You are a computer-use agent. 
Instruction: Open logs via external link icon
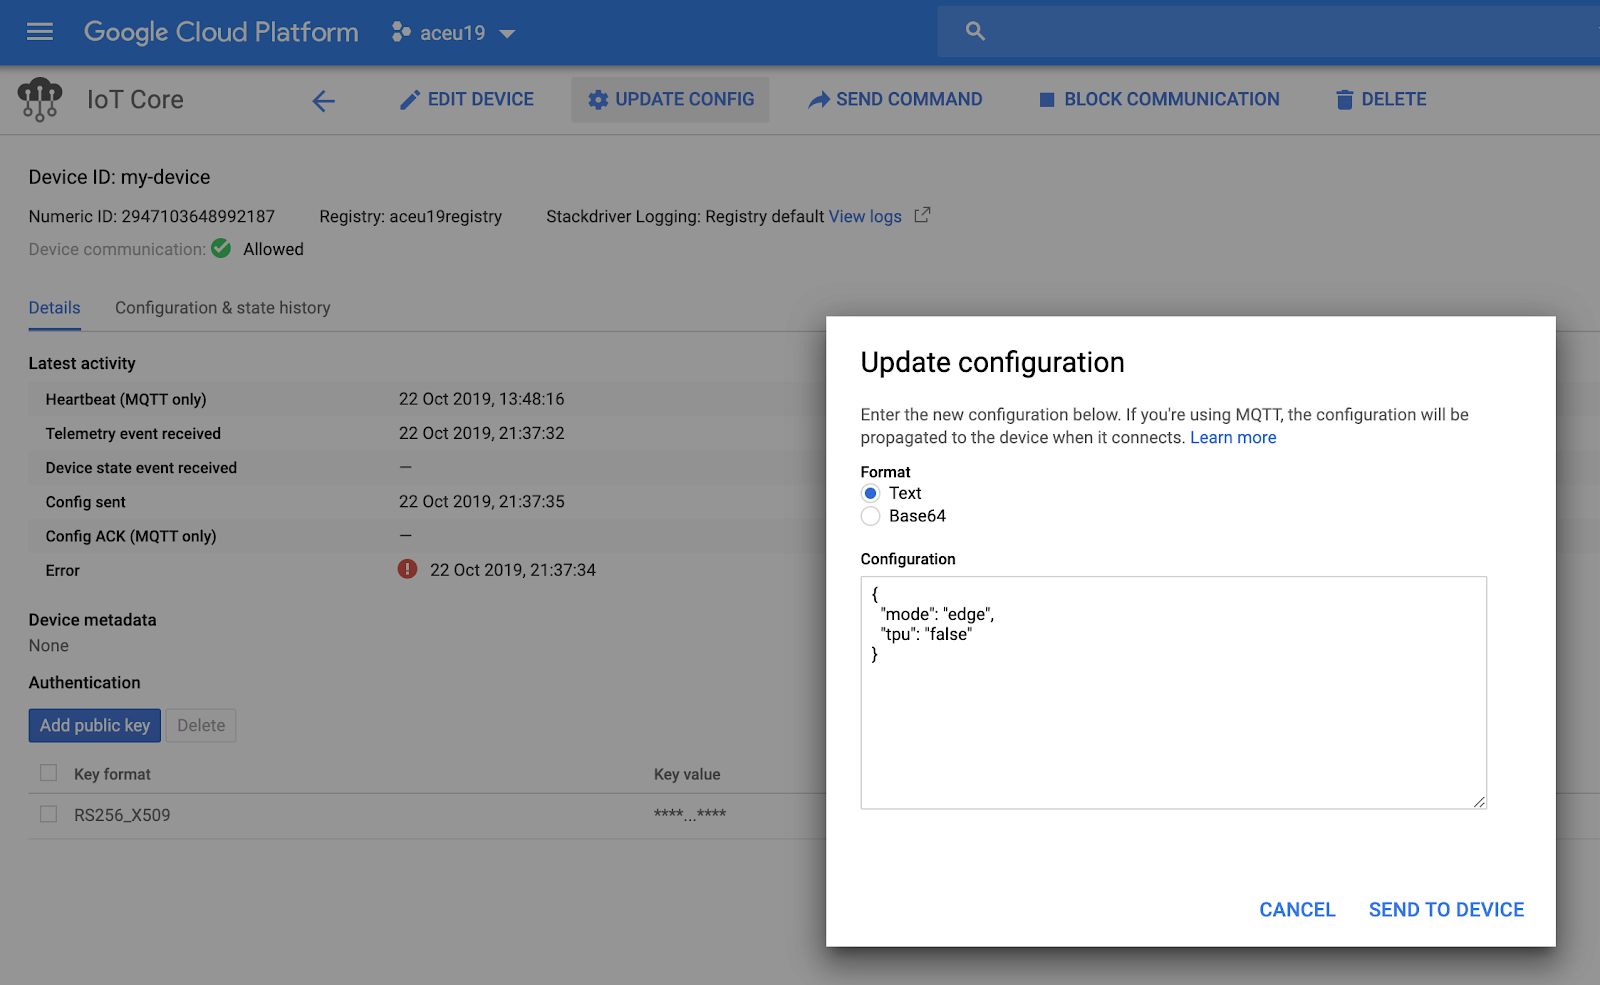coord(922,215)
